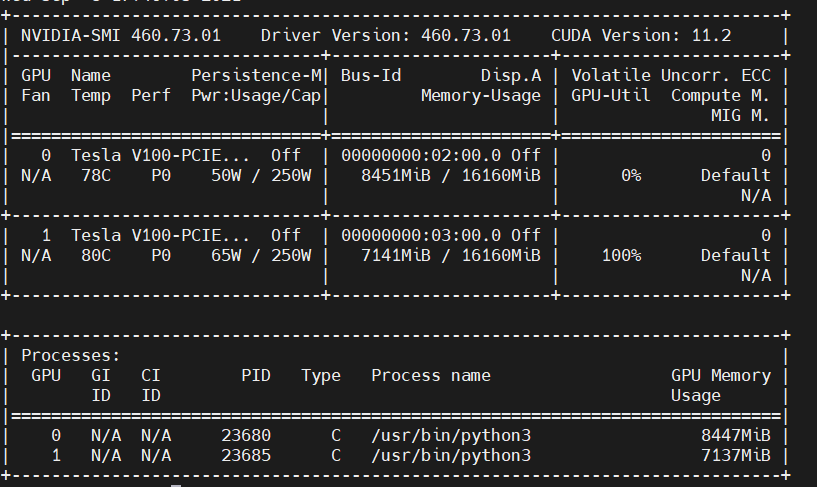Click the Pwr:Usage/Cap header
This screenshot has width=817, height=487.
point(256,96)
